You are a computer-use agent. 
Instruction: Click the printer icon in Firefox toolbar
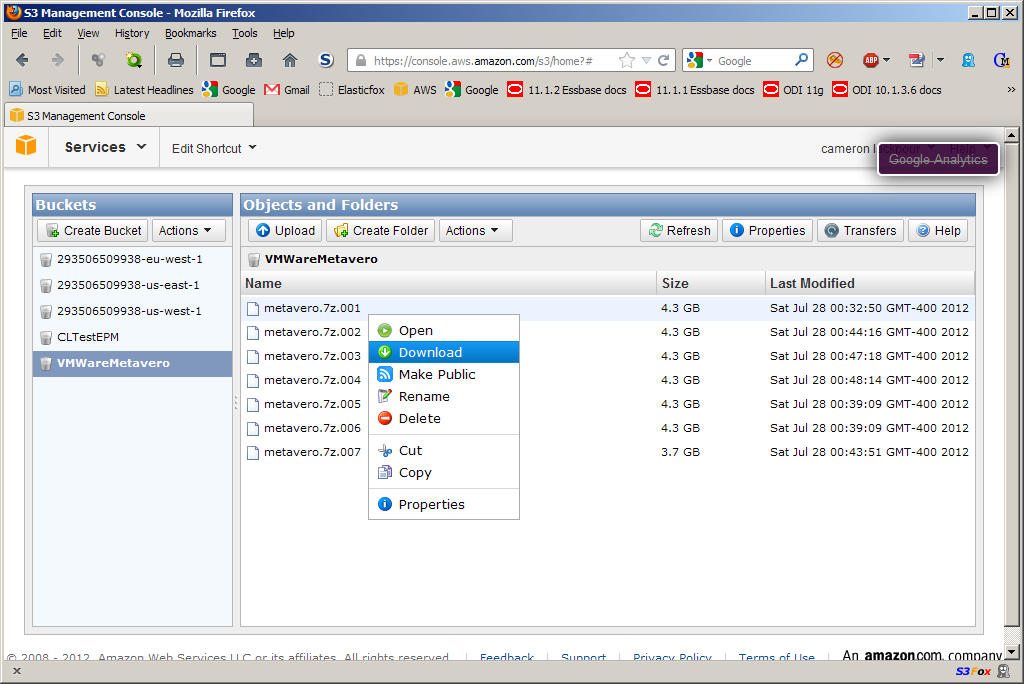point(176,60)
